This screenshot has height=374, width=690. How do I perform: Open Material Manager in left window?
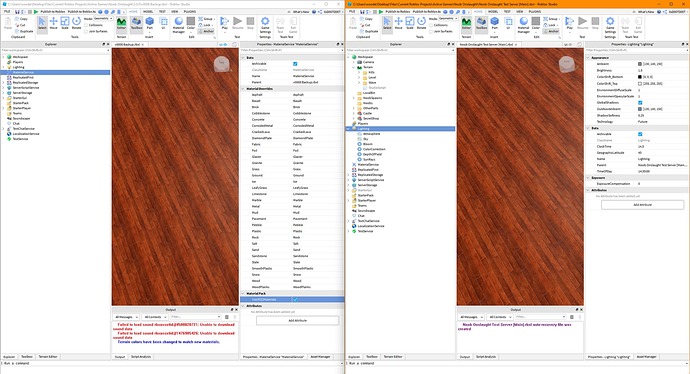click(x=179, y=25)
